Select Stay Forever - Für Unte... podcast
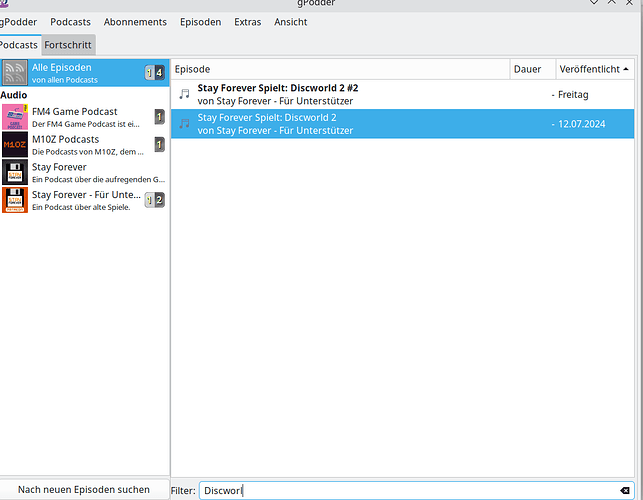Viewport: 643px width, 500px height. coord(84,200)
